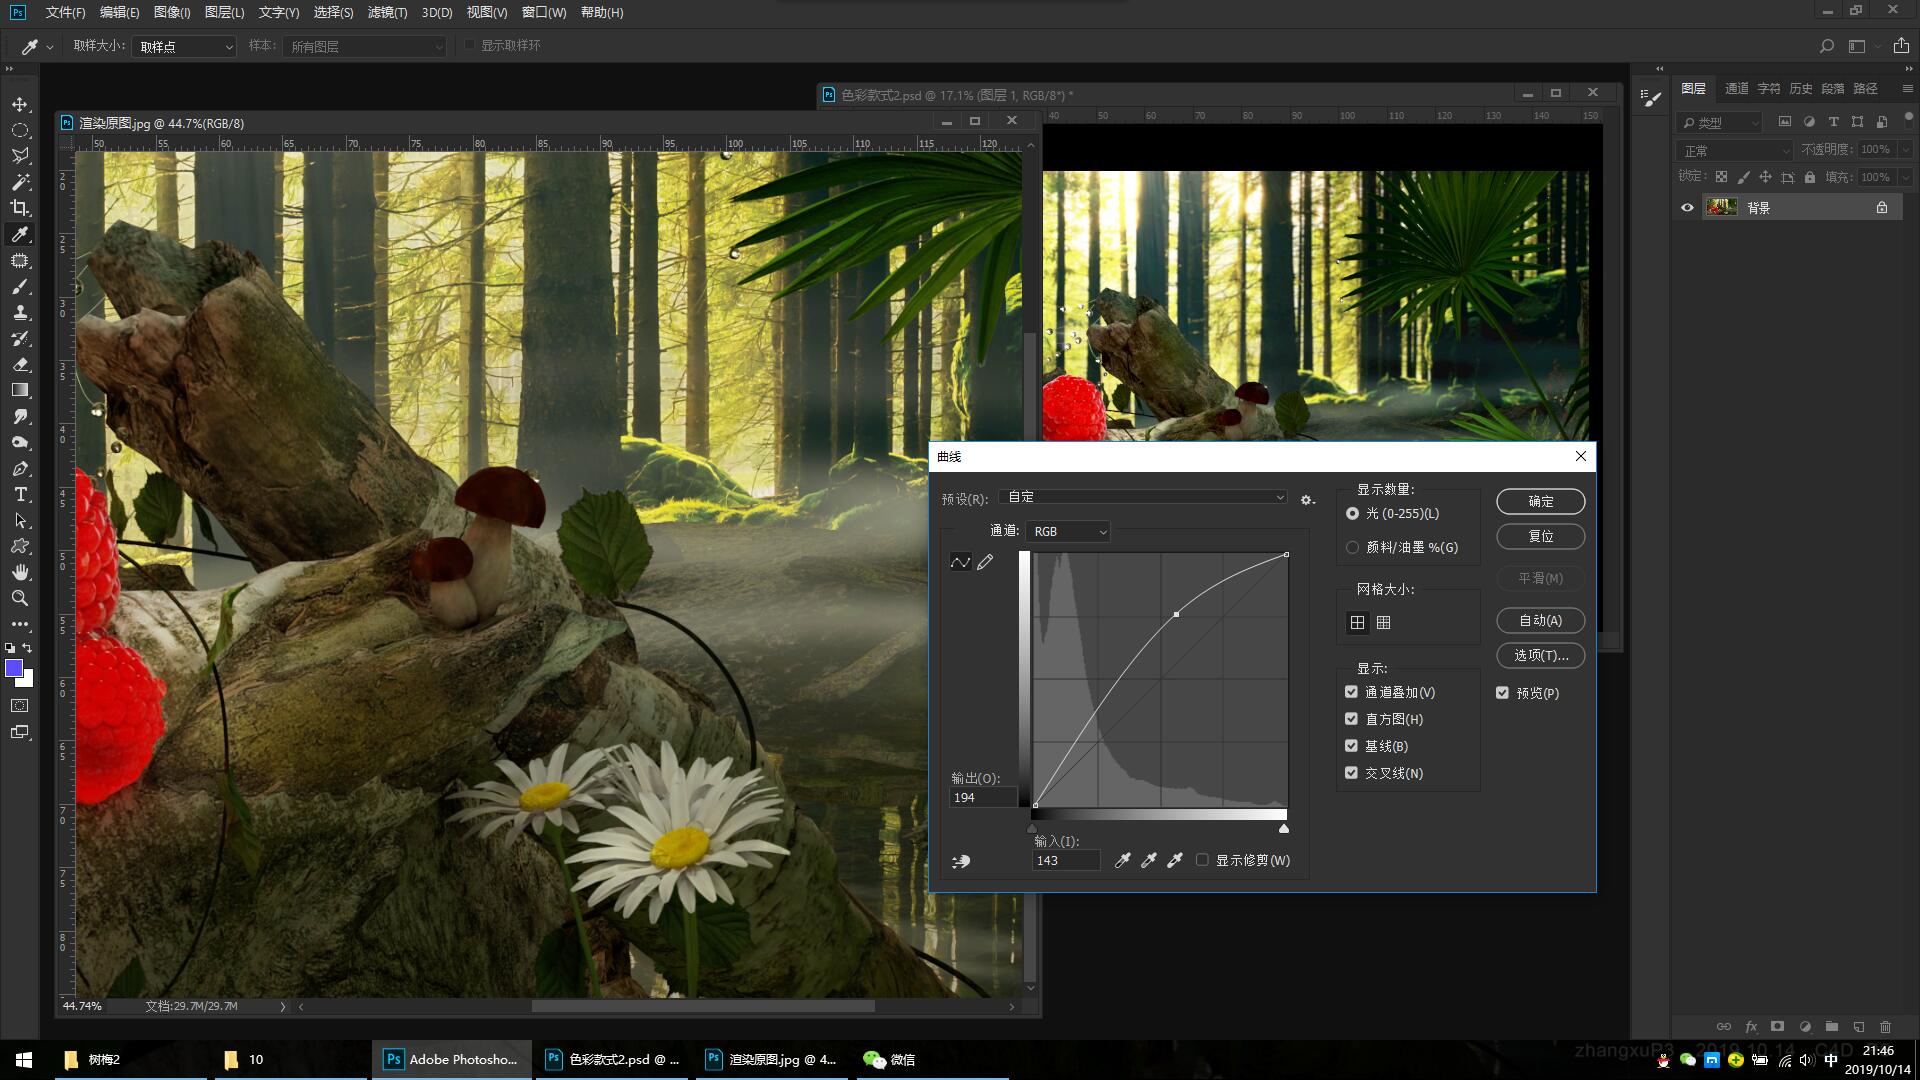The height and width of the screenshot is (1080, 1920).
Task: Open the 文件(F) menu
Action: pyautogui.click(x=65, y=12)
